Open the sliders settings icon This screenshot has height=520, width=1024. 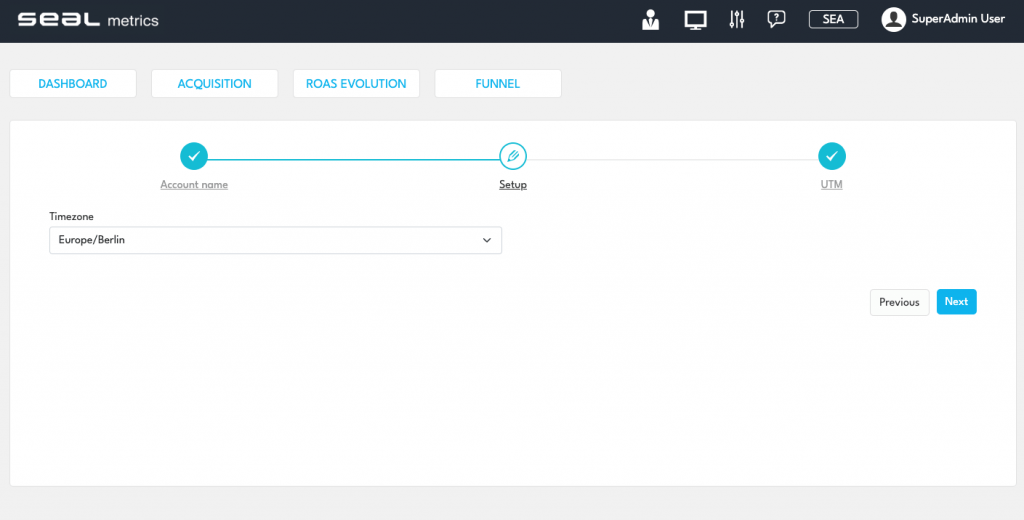[x=737, y=20]
